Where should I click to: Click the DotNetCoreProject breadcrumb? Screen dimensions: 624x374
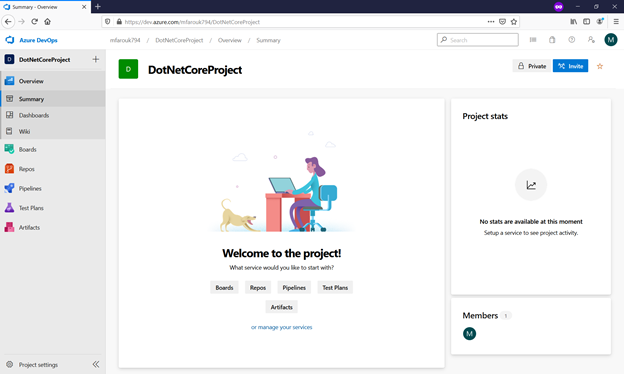[179, 40]
